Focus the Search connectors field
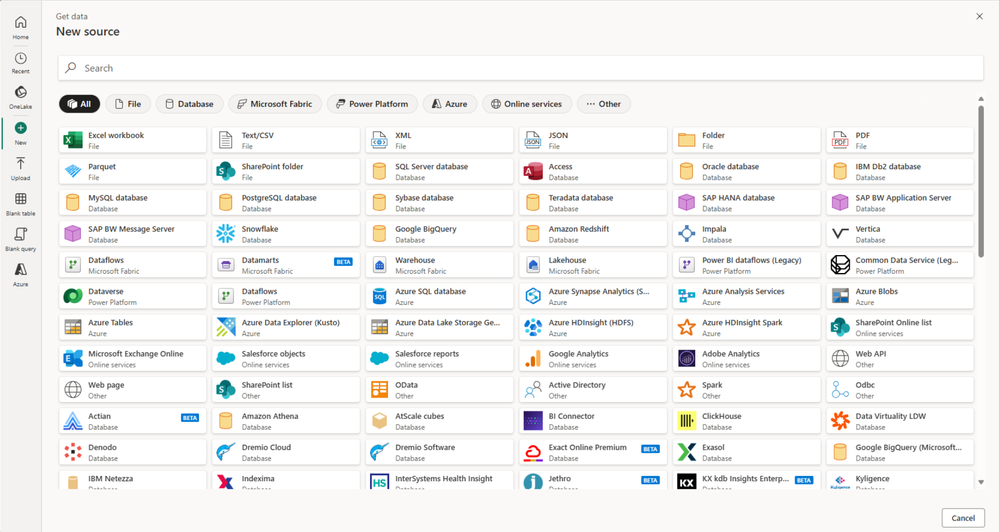The image size is (999, 532). click(521, 68)
